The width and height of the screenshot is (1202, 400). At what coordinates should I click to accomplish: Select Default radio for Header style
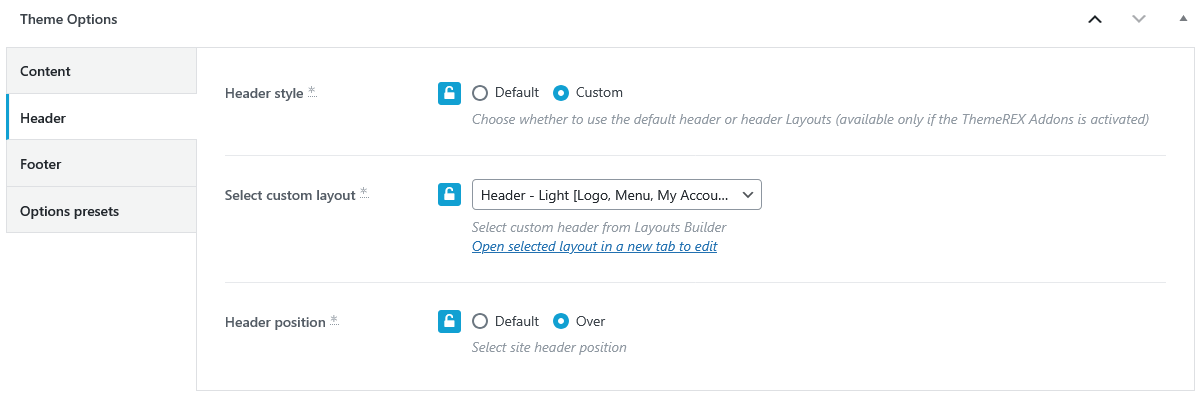point(480,93)
